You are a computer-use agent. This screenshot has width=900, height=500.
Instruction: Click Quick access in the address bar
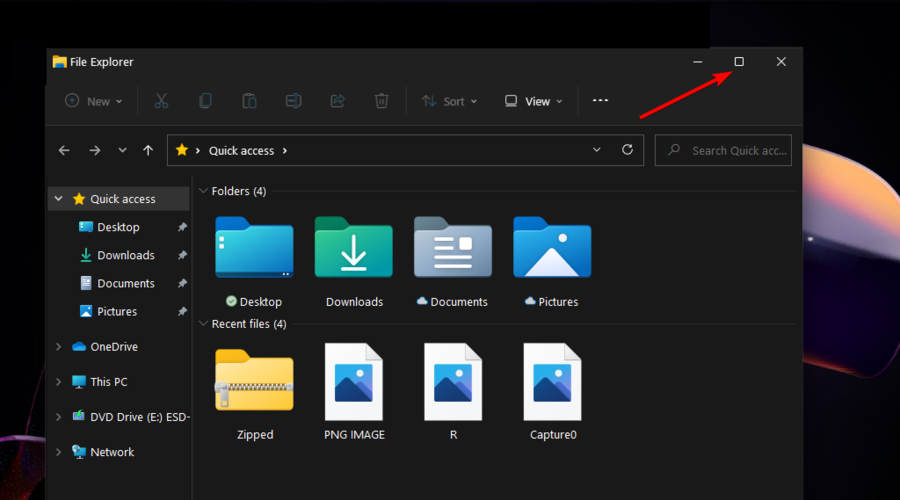(241, 151)
